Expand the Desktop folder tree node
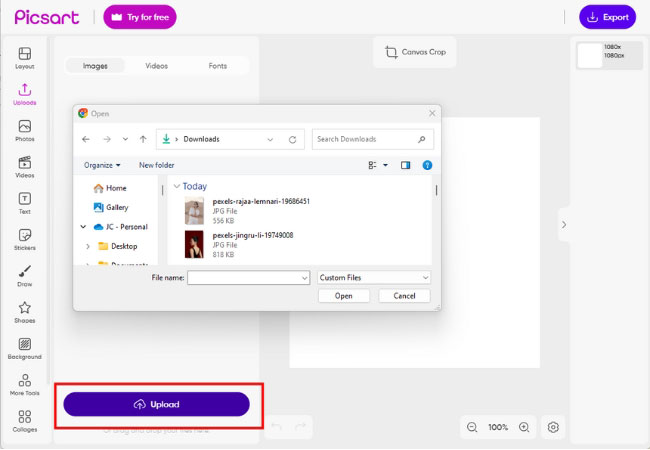This screenshot has height=450, width=650. [x=87, y=246]
